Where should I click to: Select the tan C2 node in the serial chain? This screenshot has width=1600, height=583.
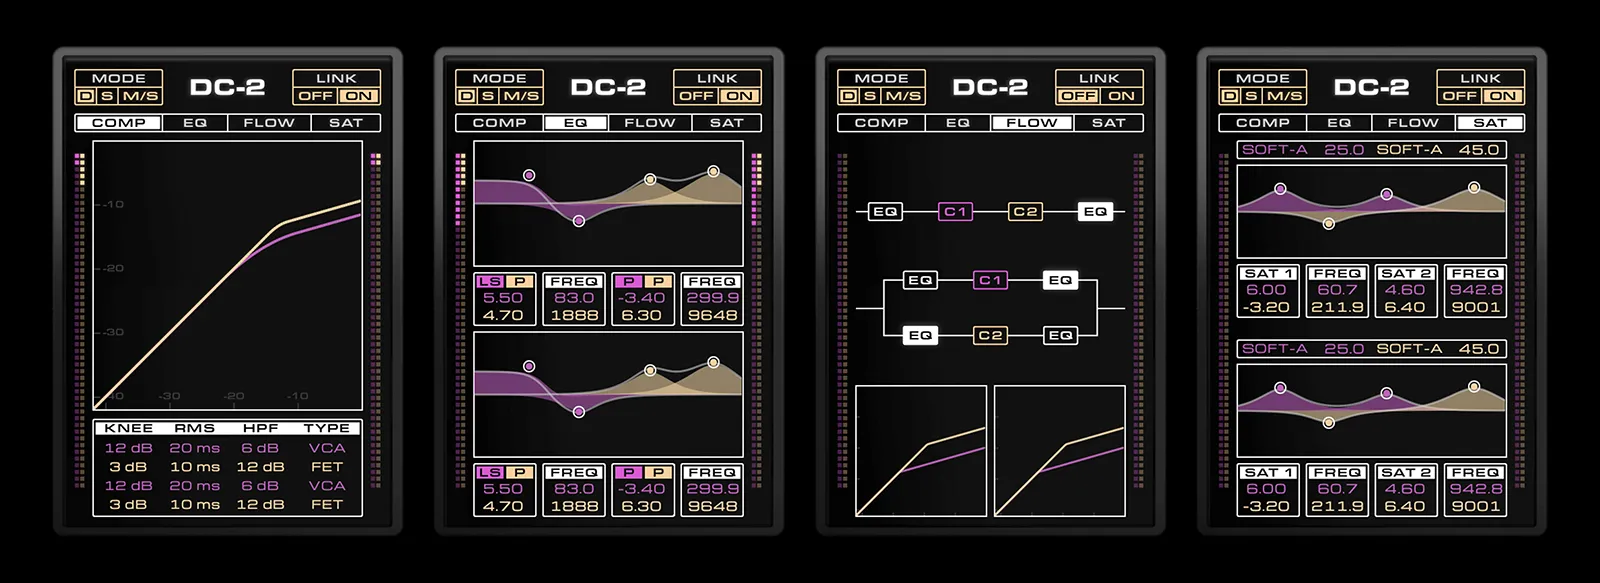(1025, 211)
